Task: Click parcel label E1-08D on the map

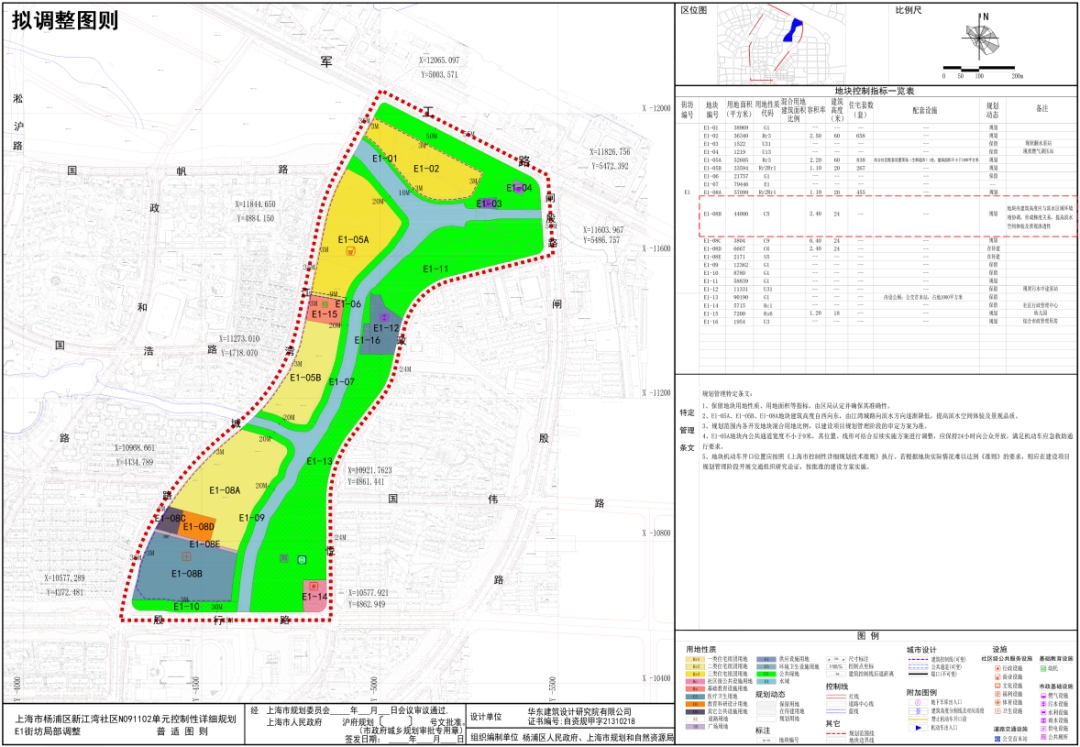Action: pos(197,527)
